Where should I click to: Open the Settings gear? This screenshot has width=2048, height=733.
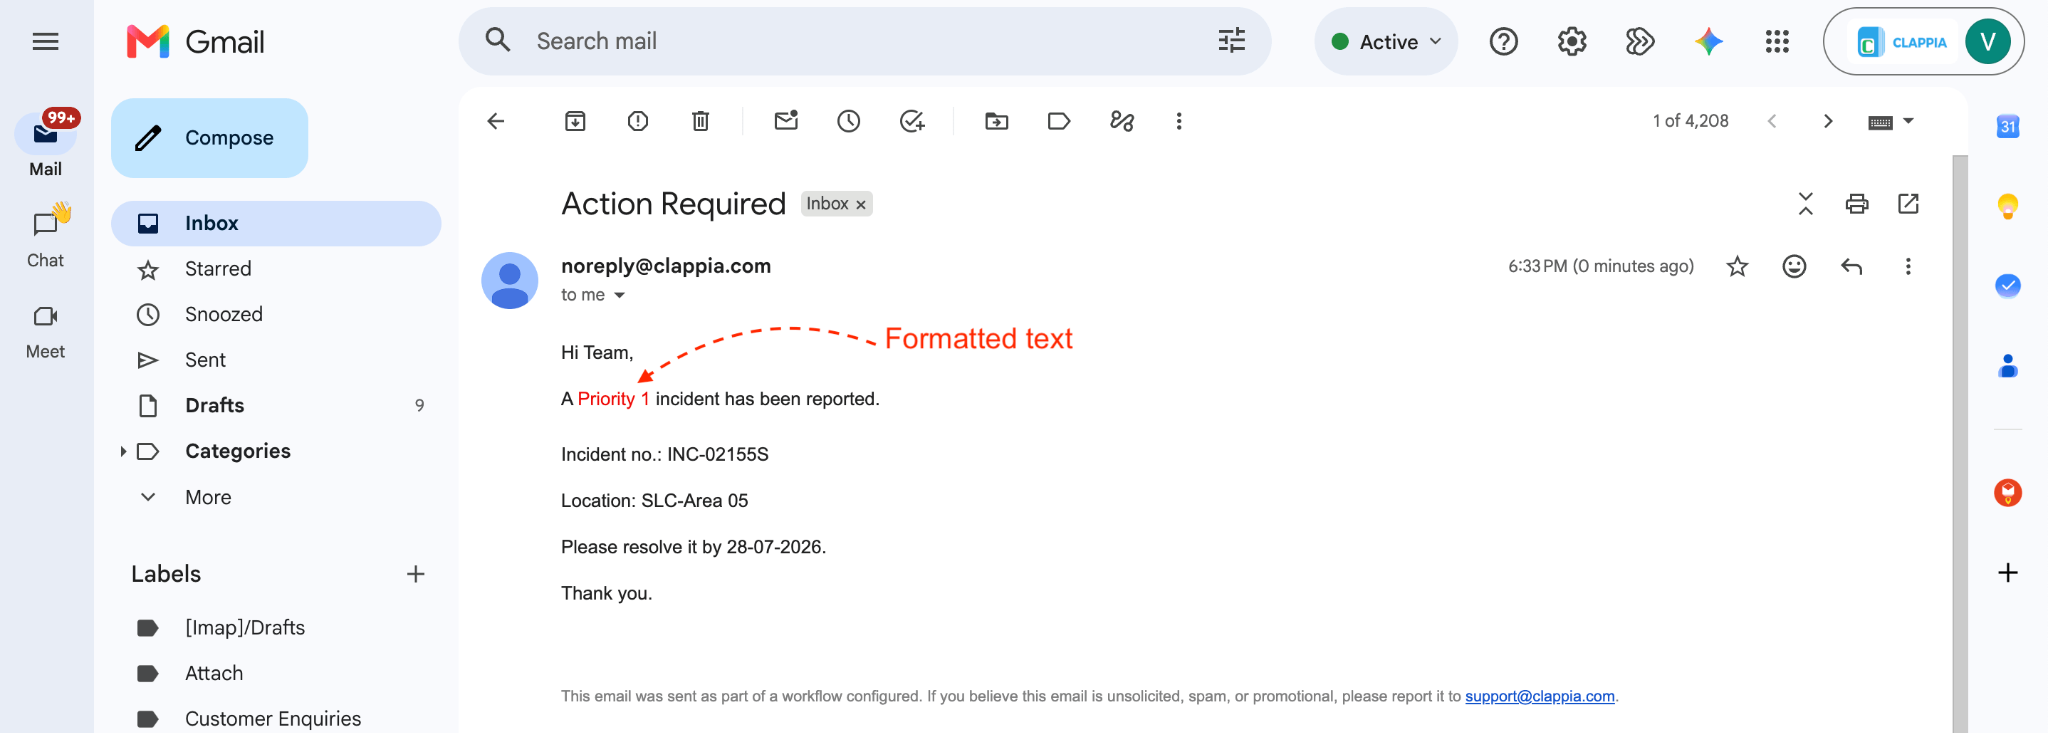tap(1572, 41)
